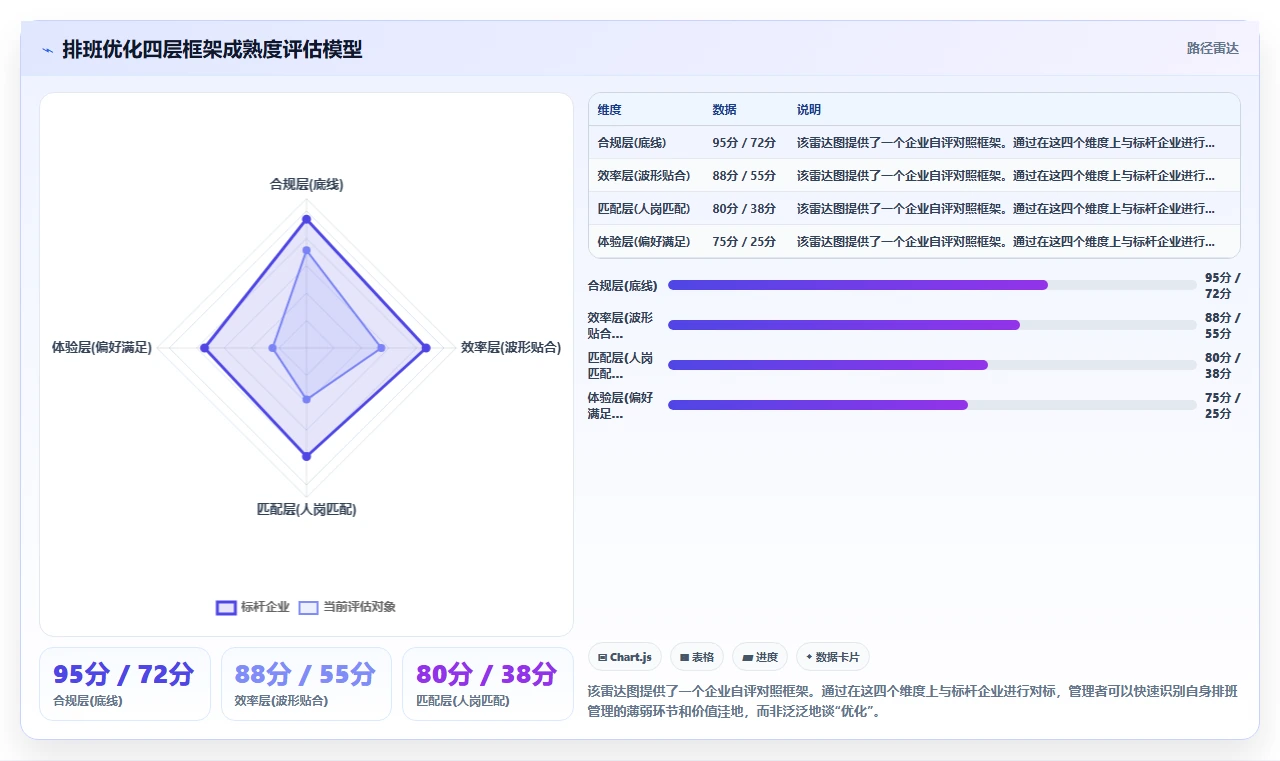The width and height of the screenshot is (1280, 761).
Task: Select the 体验层(偏好满足) table row cell
Action: click(644, 242)
